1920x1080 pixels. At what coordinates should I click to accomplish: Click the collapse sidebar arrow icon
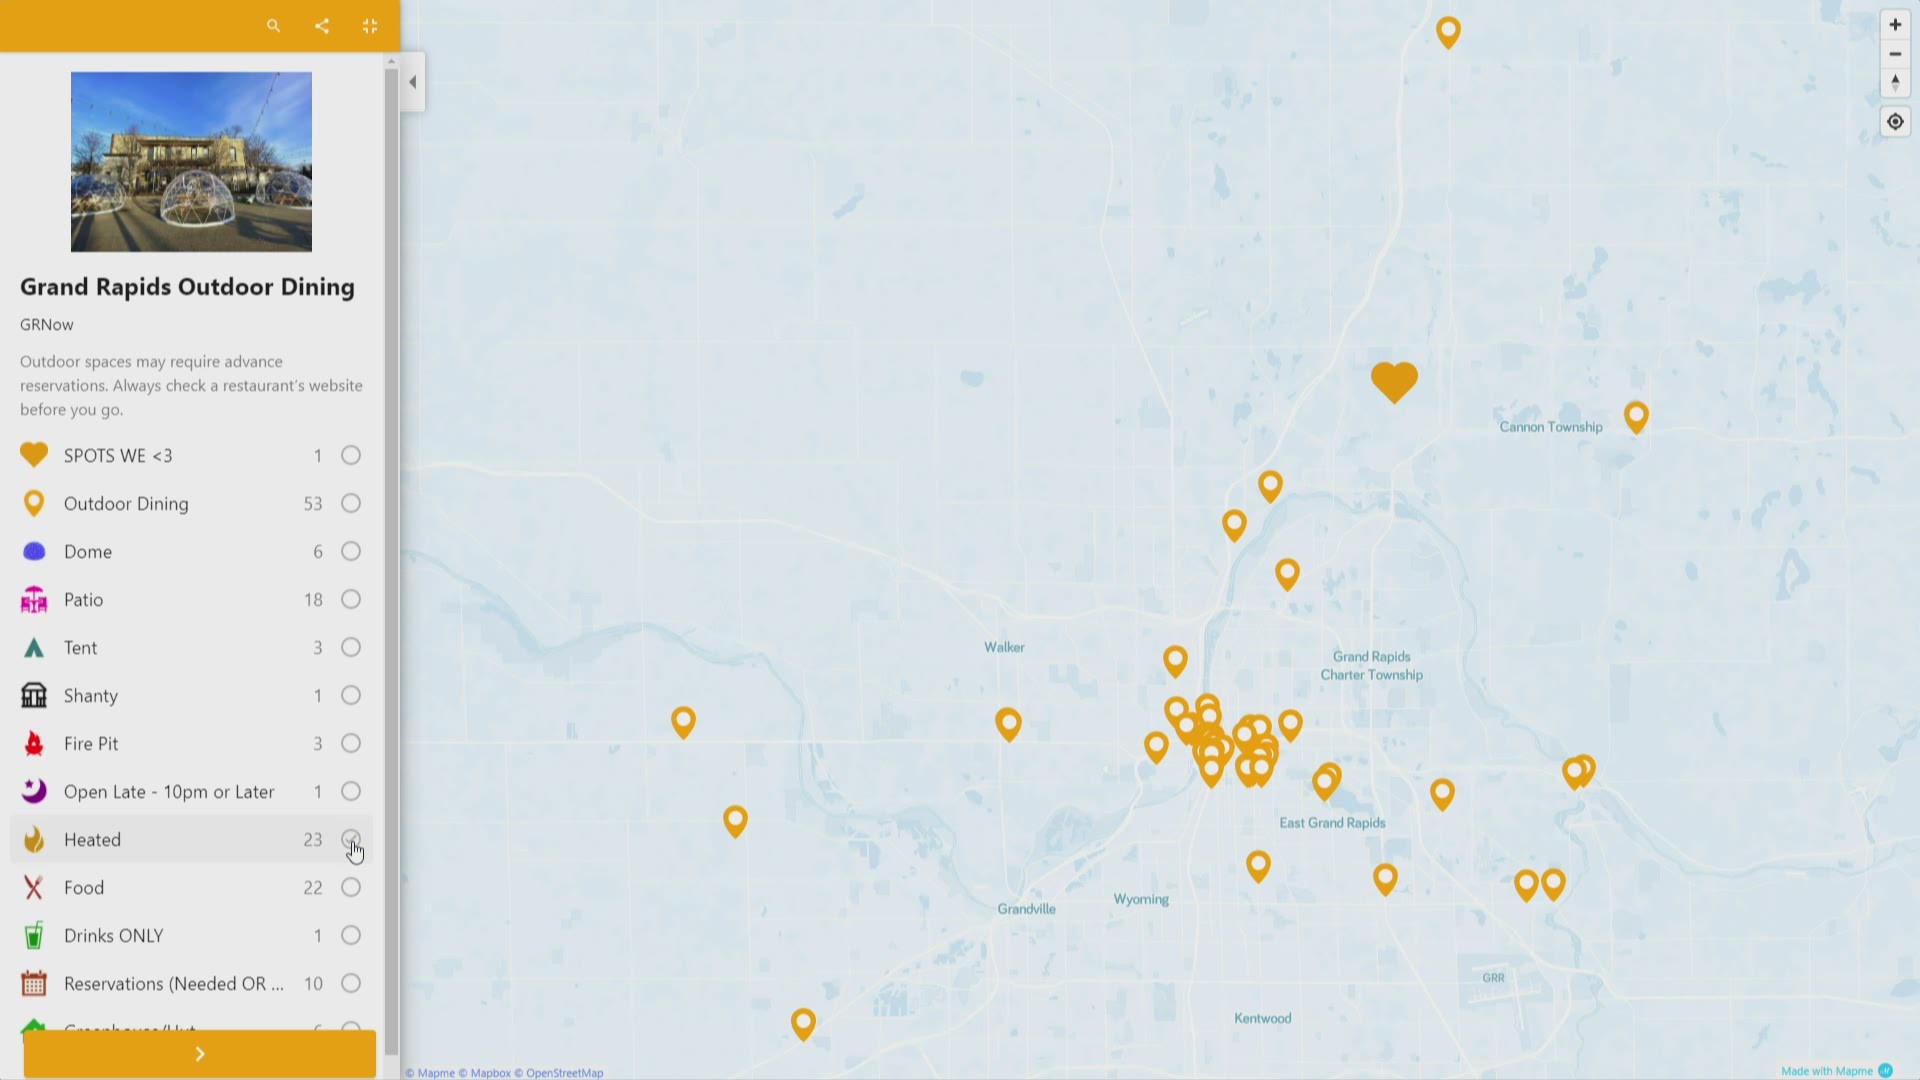(x=414, y=82)
